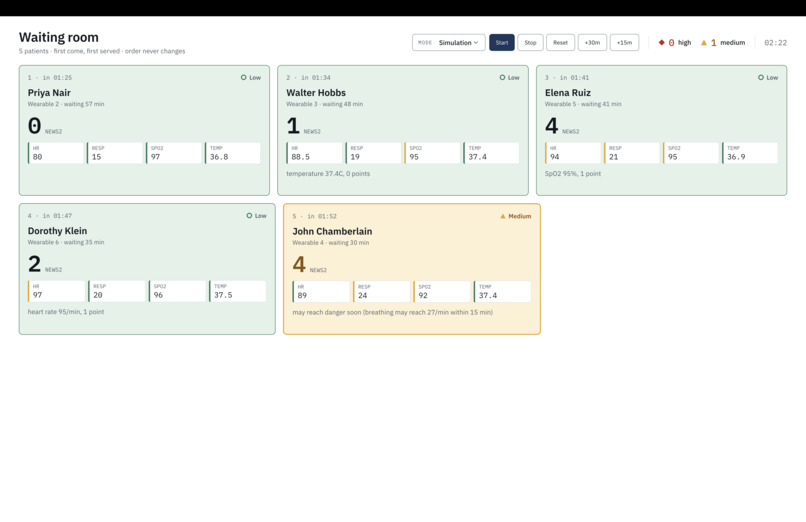This screenshot has height=522, width=806.
Task: Click the '5 · in 01:52' arrival label
Action: (x=315, y=216)
